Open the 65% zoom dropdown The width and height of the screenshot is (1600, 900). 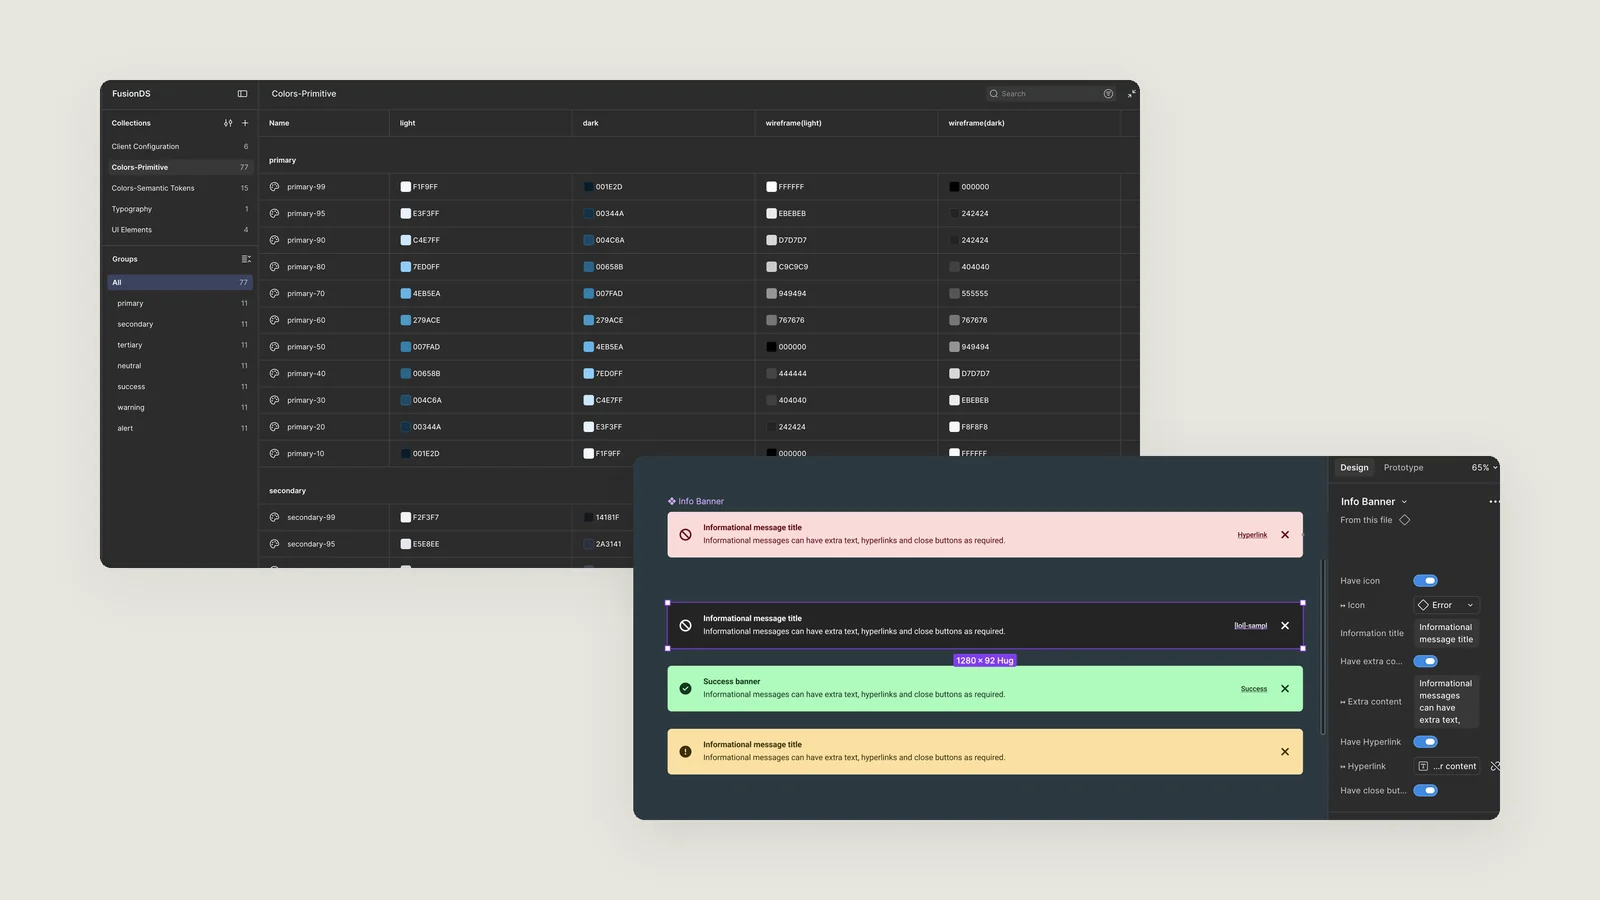click(x=1484, y=468)
